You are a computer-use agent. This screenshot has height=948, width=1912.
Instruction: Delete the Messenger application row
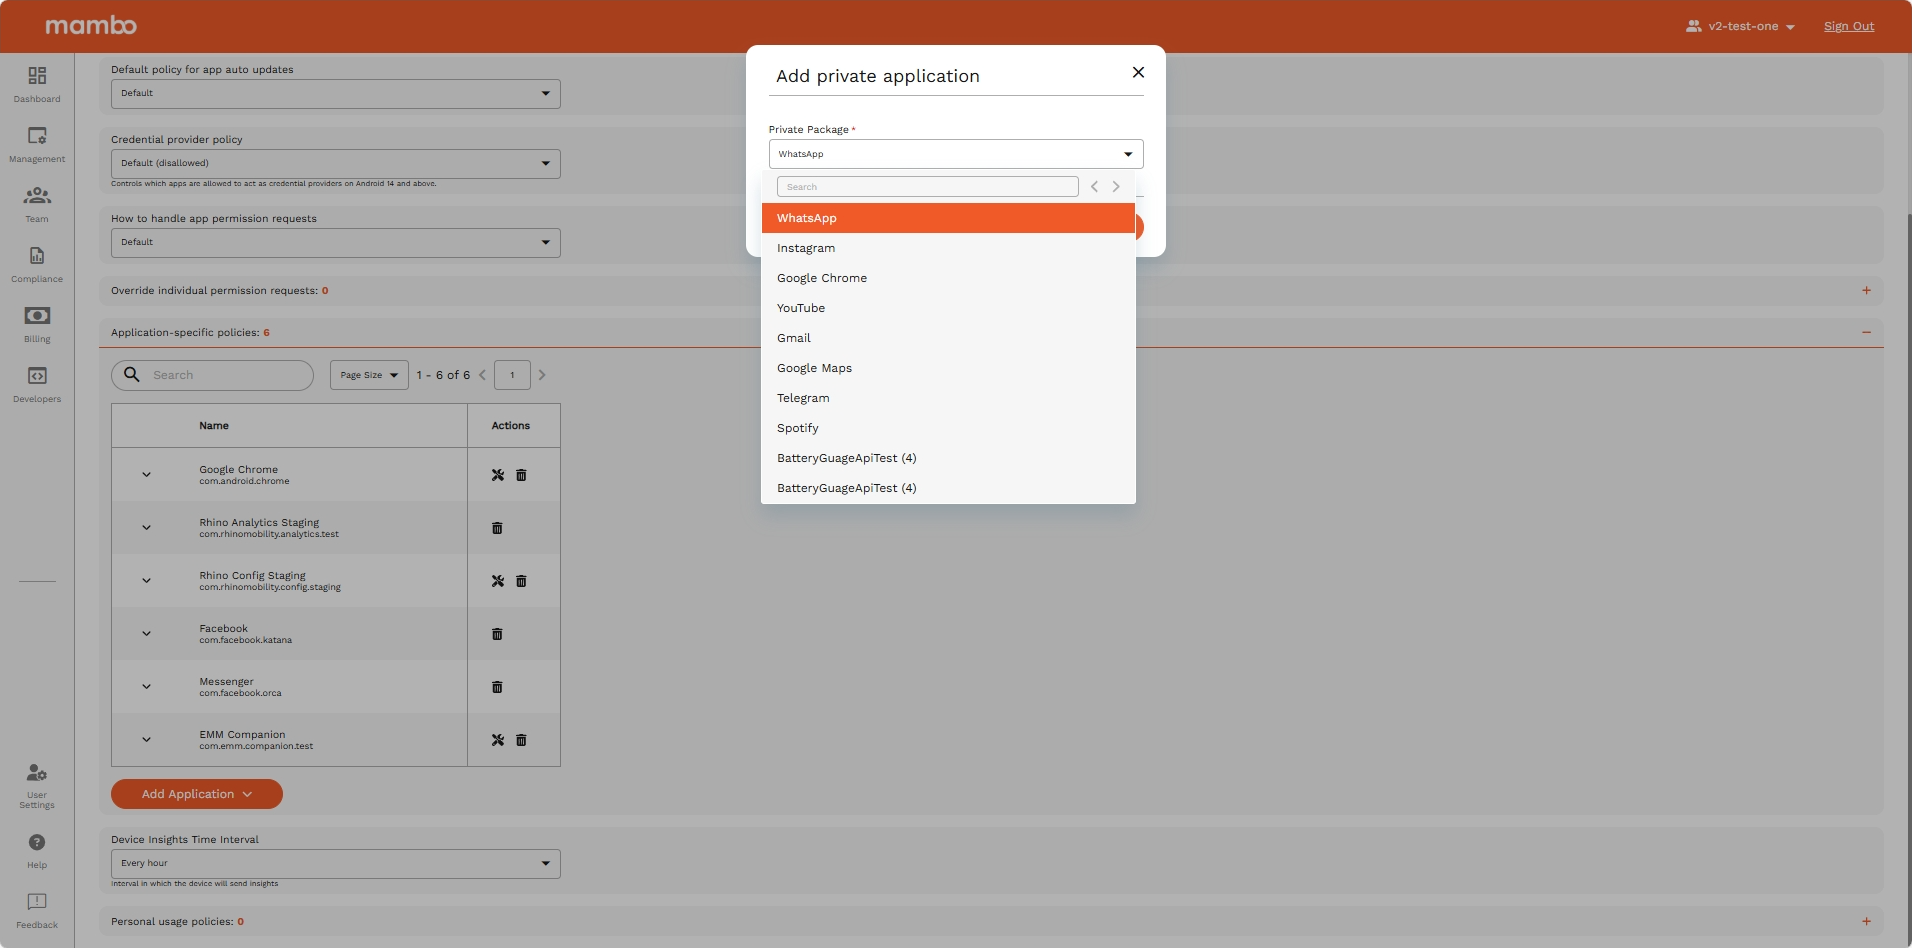tap(497, 687)
